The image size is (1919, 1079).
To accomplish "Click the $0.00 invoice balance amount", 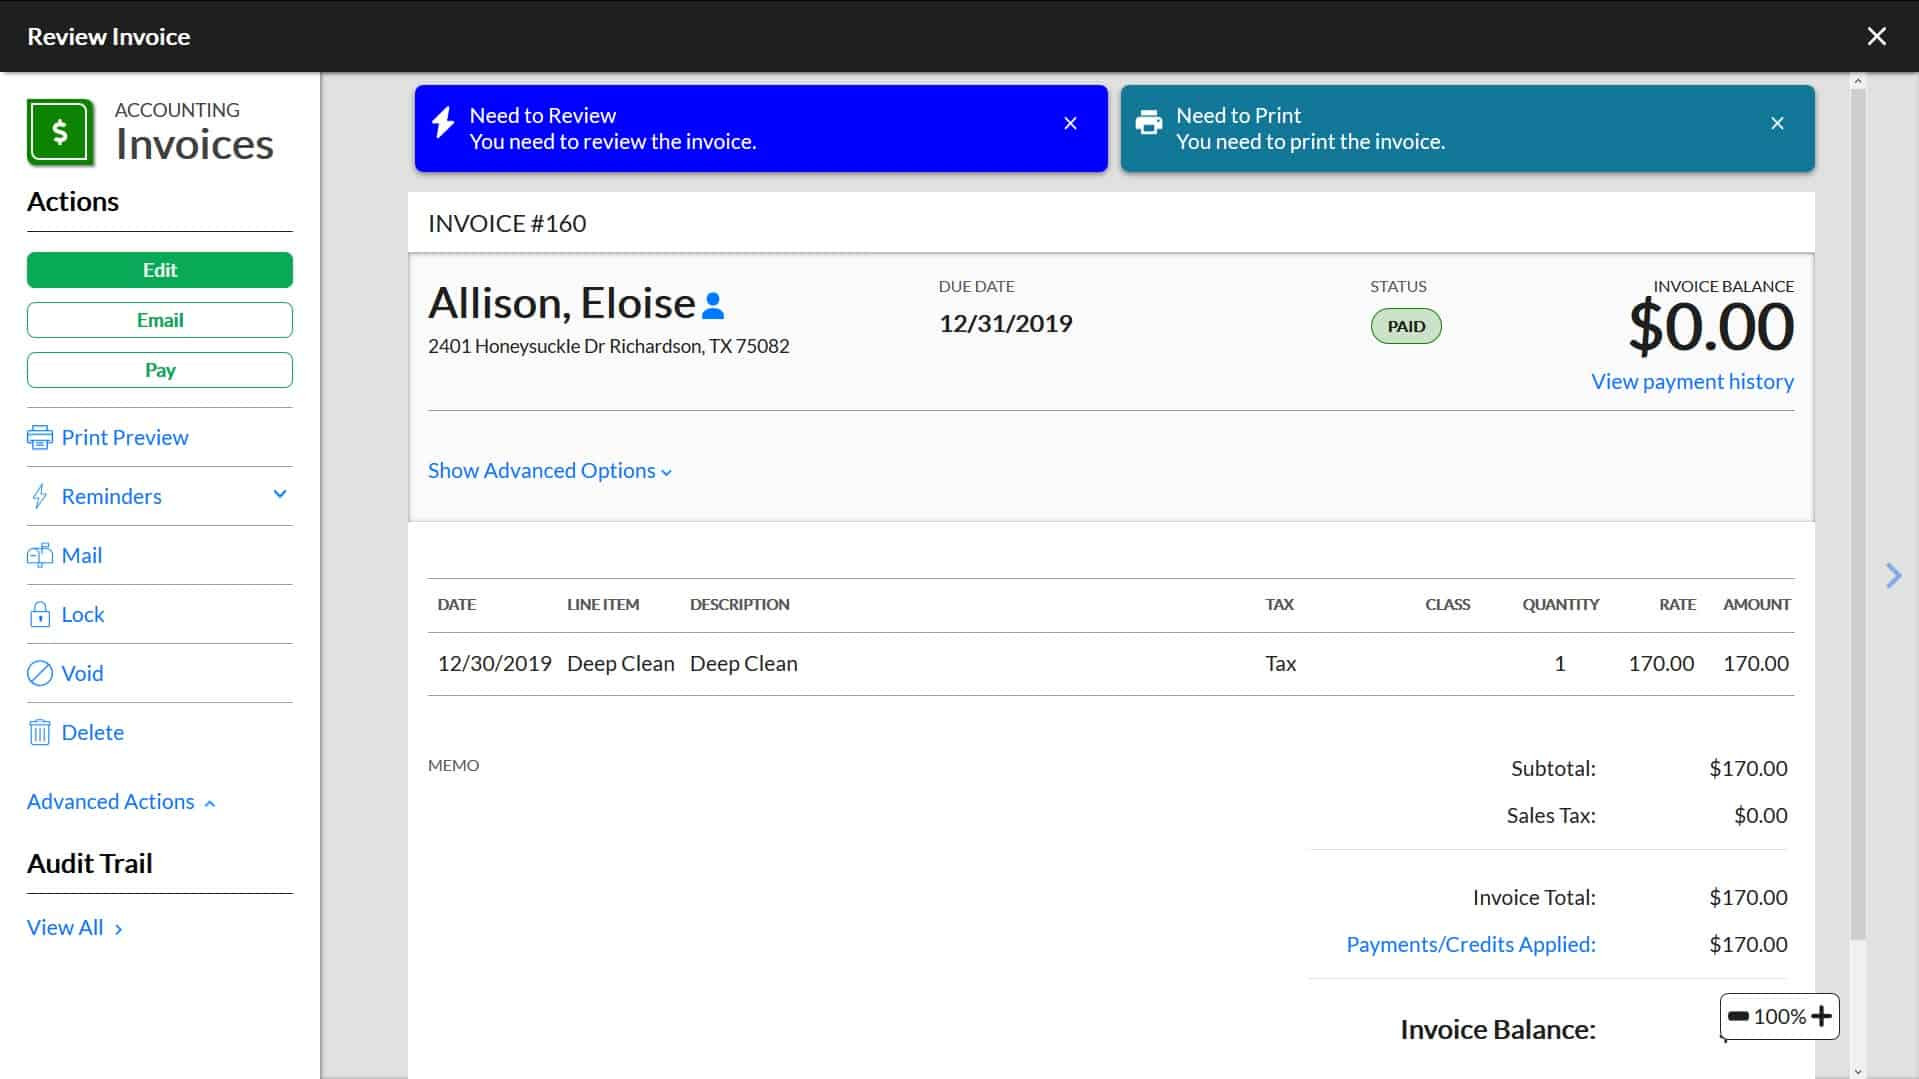I will pyautogui.click(x=1711, y=327).
